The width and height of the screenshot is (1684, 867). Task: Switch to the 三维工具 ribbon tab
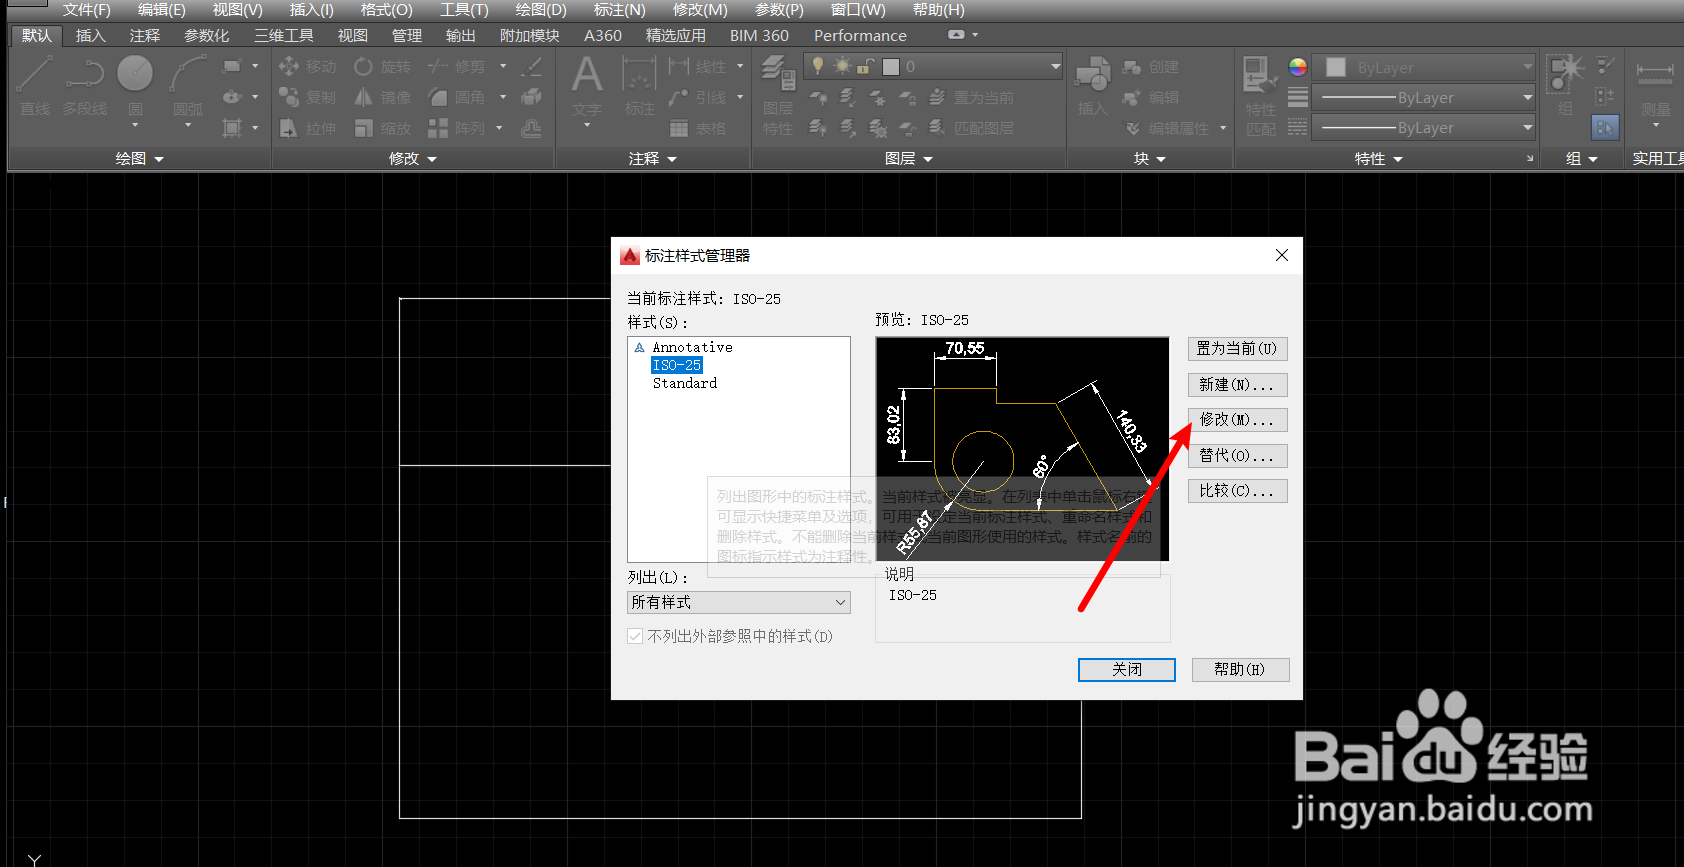point(284,35)
